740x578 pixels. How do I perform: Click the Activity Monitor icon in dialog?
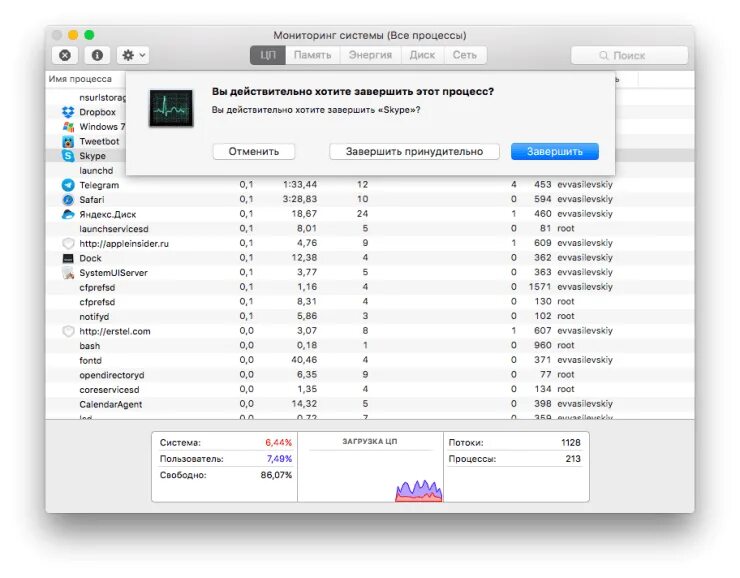click(x=171, y=108)
